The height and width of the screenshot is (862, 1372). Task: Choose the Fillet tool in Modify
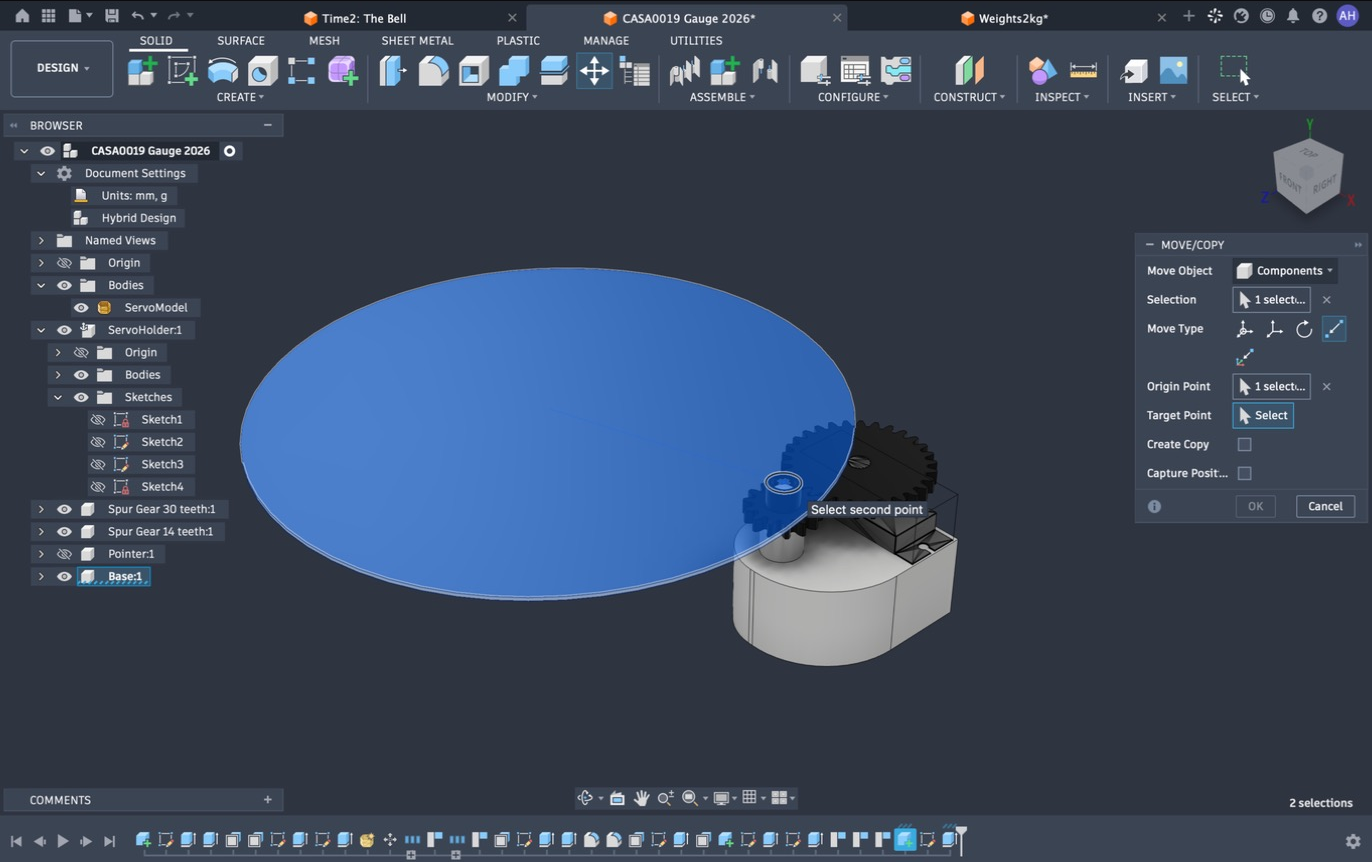click(433, 71)
